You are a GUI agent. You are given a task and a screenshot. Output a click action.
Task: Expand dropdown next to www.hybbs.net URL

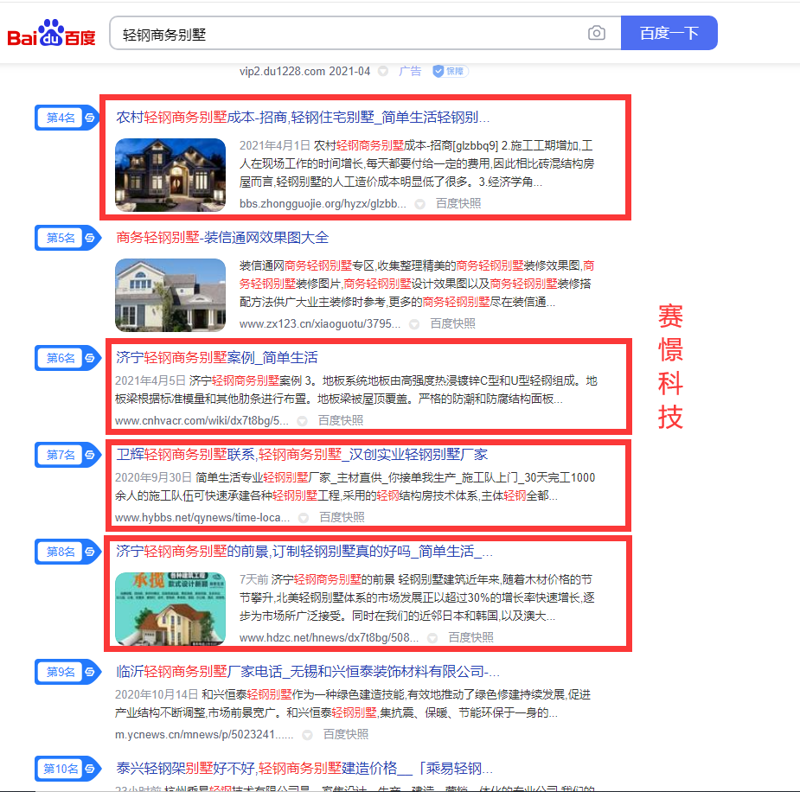pyautogui.click(x=304, y=518)
